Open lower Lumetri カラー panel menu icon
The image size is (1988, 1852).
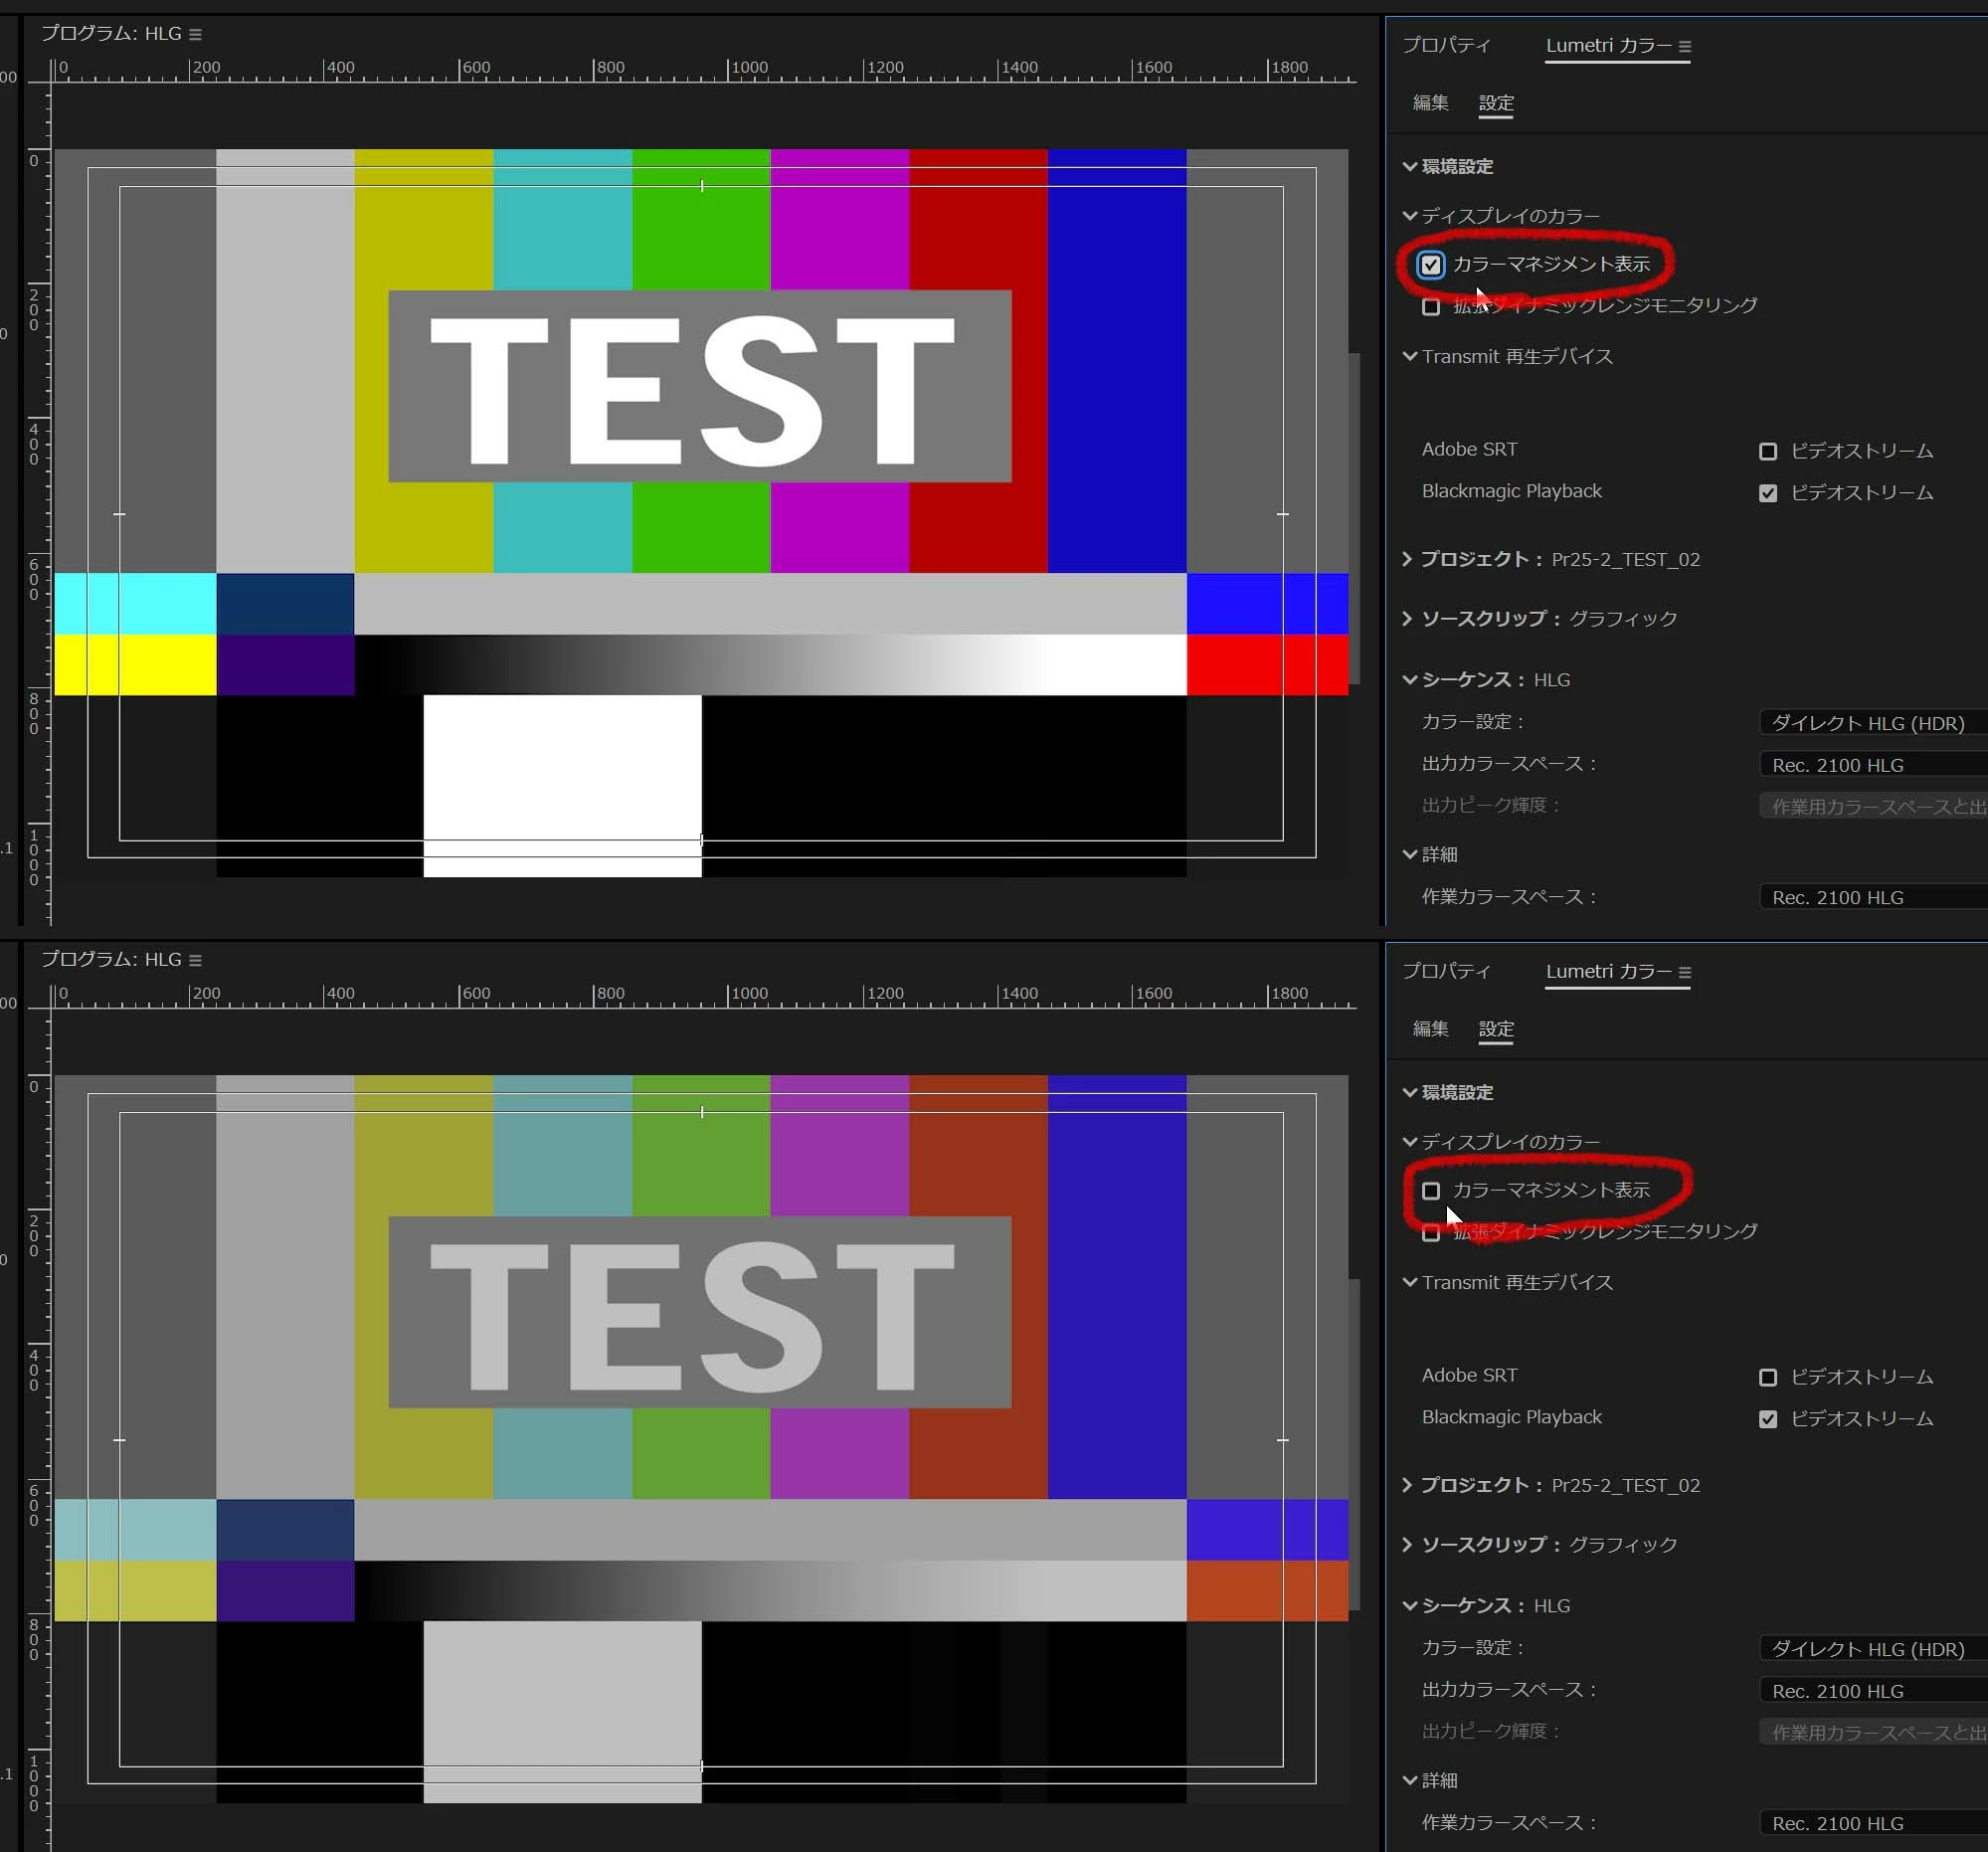pos(1685,972)
